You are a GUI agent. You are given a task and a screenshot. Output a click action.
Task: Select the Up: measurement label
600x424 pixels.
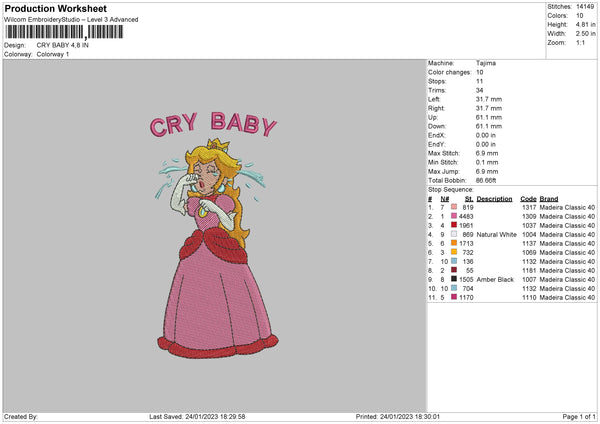coord(433,117)
